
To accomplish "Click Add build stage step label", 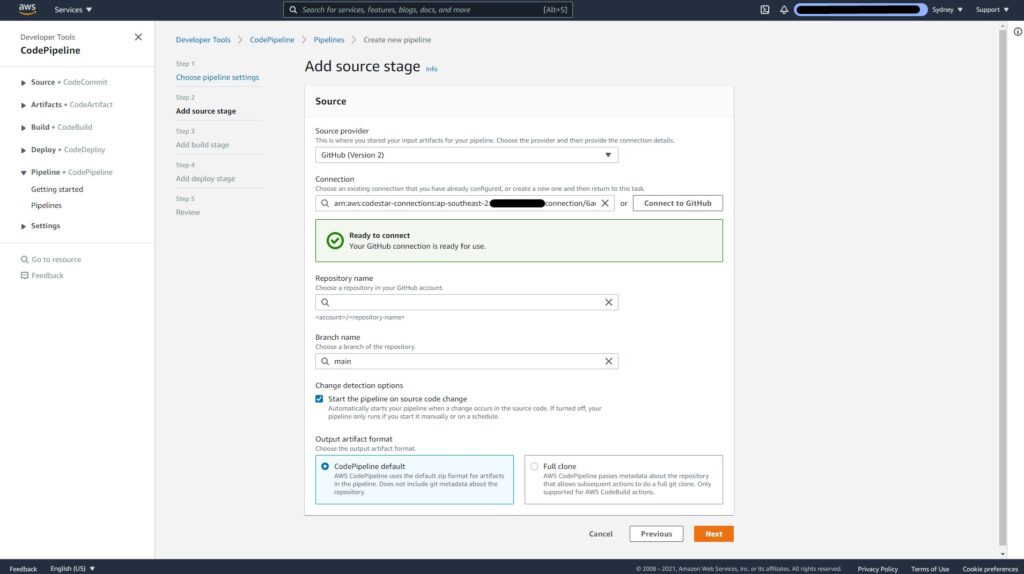I will pos(202,145).
